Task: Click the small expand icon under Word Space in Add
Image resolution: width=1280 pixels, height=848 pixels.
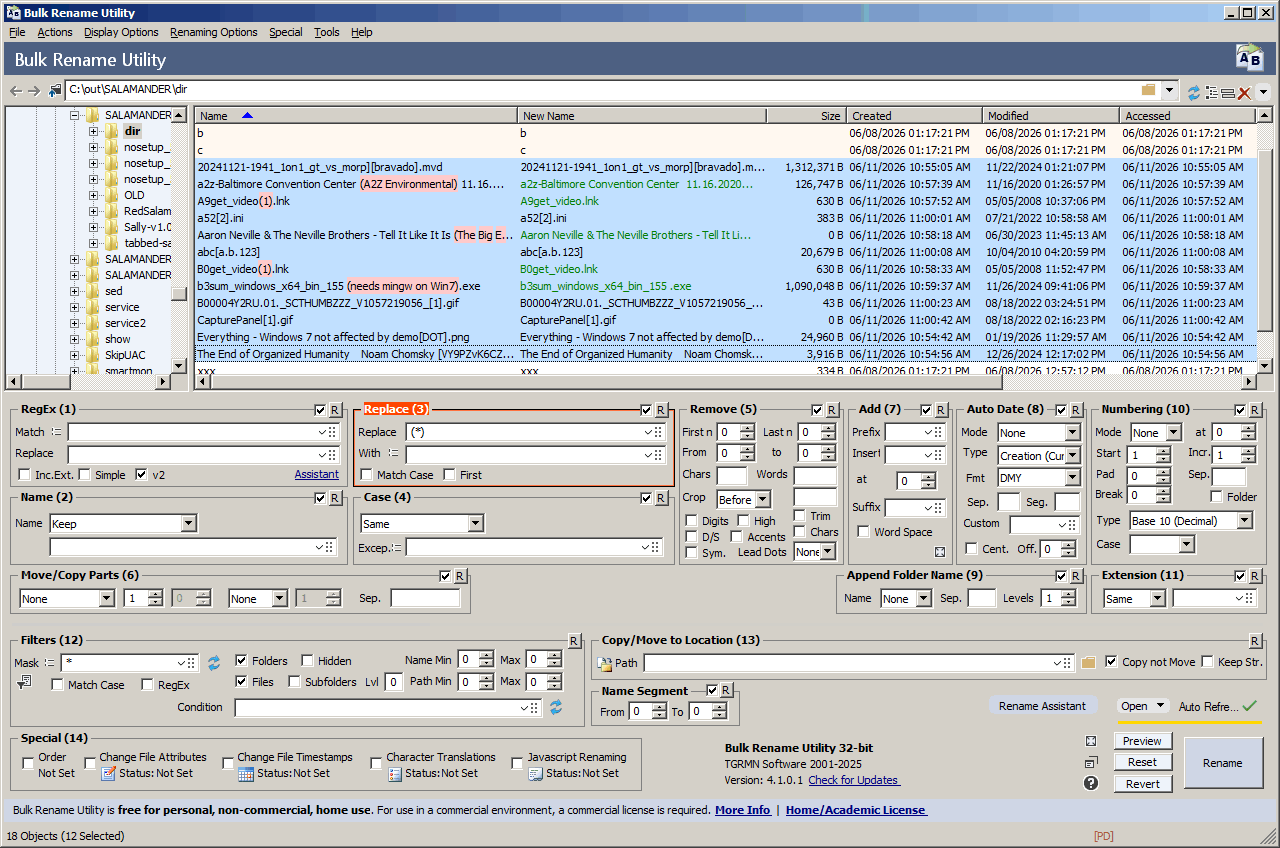Action: click(x=940, y=552)
